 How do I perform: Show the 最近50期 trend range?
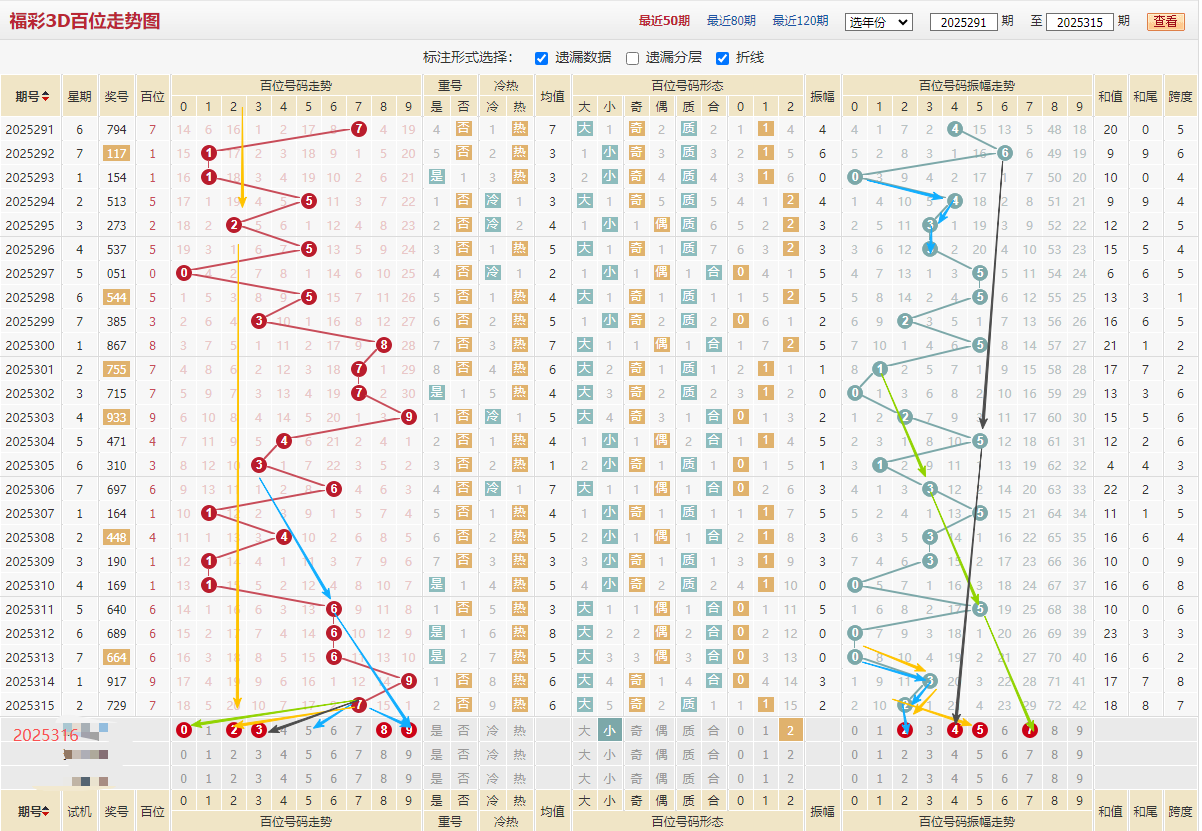(664, 21)
